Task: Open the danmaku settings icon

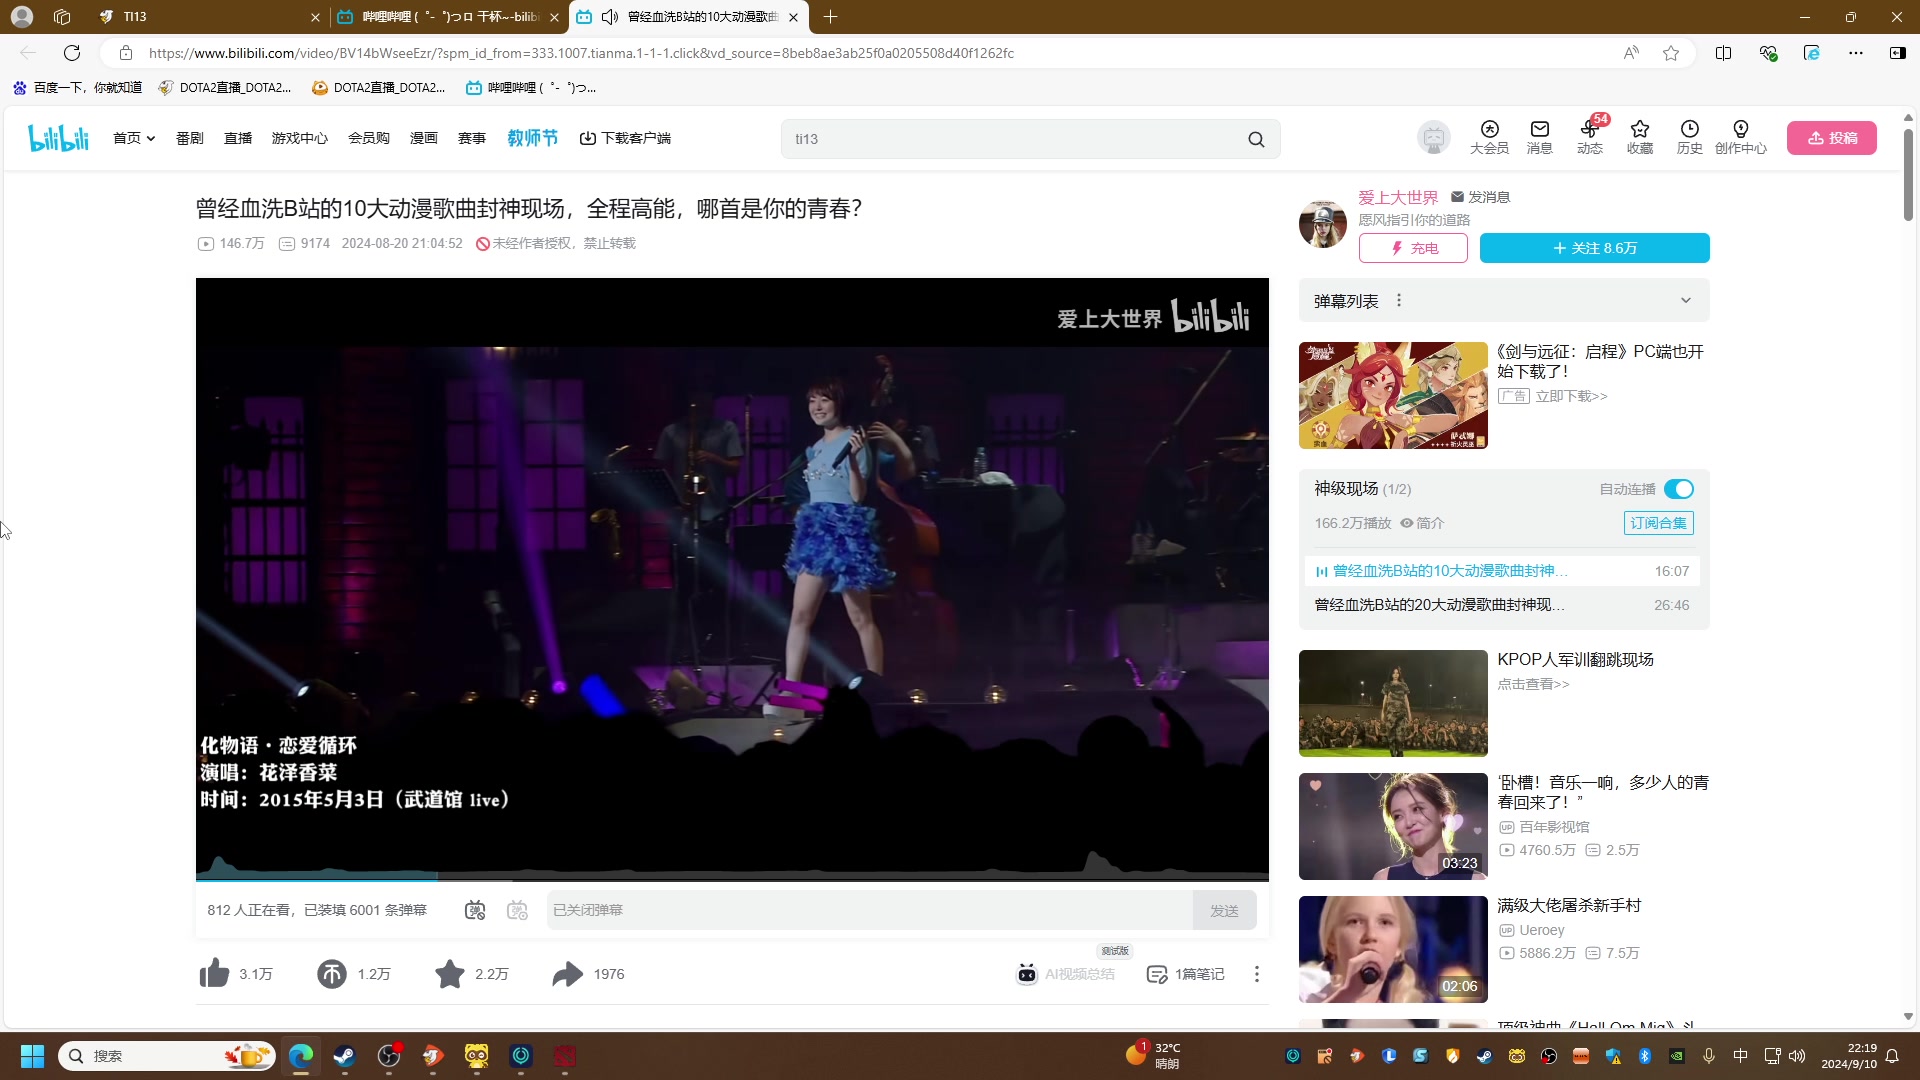Action: click(517, 910)
